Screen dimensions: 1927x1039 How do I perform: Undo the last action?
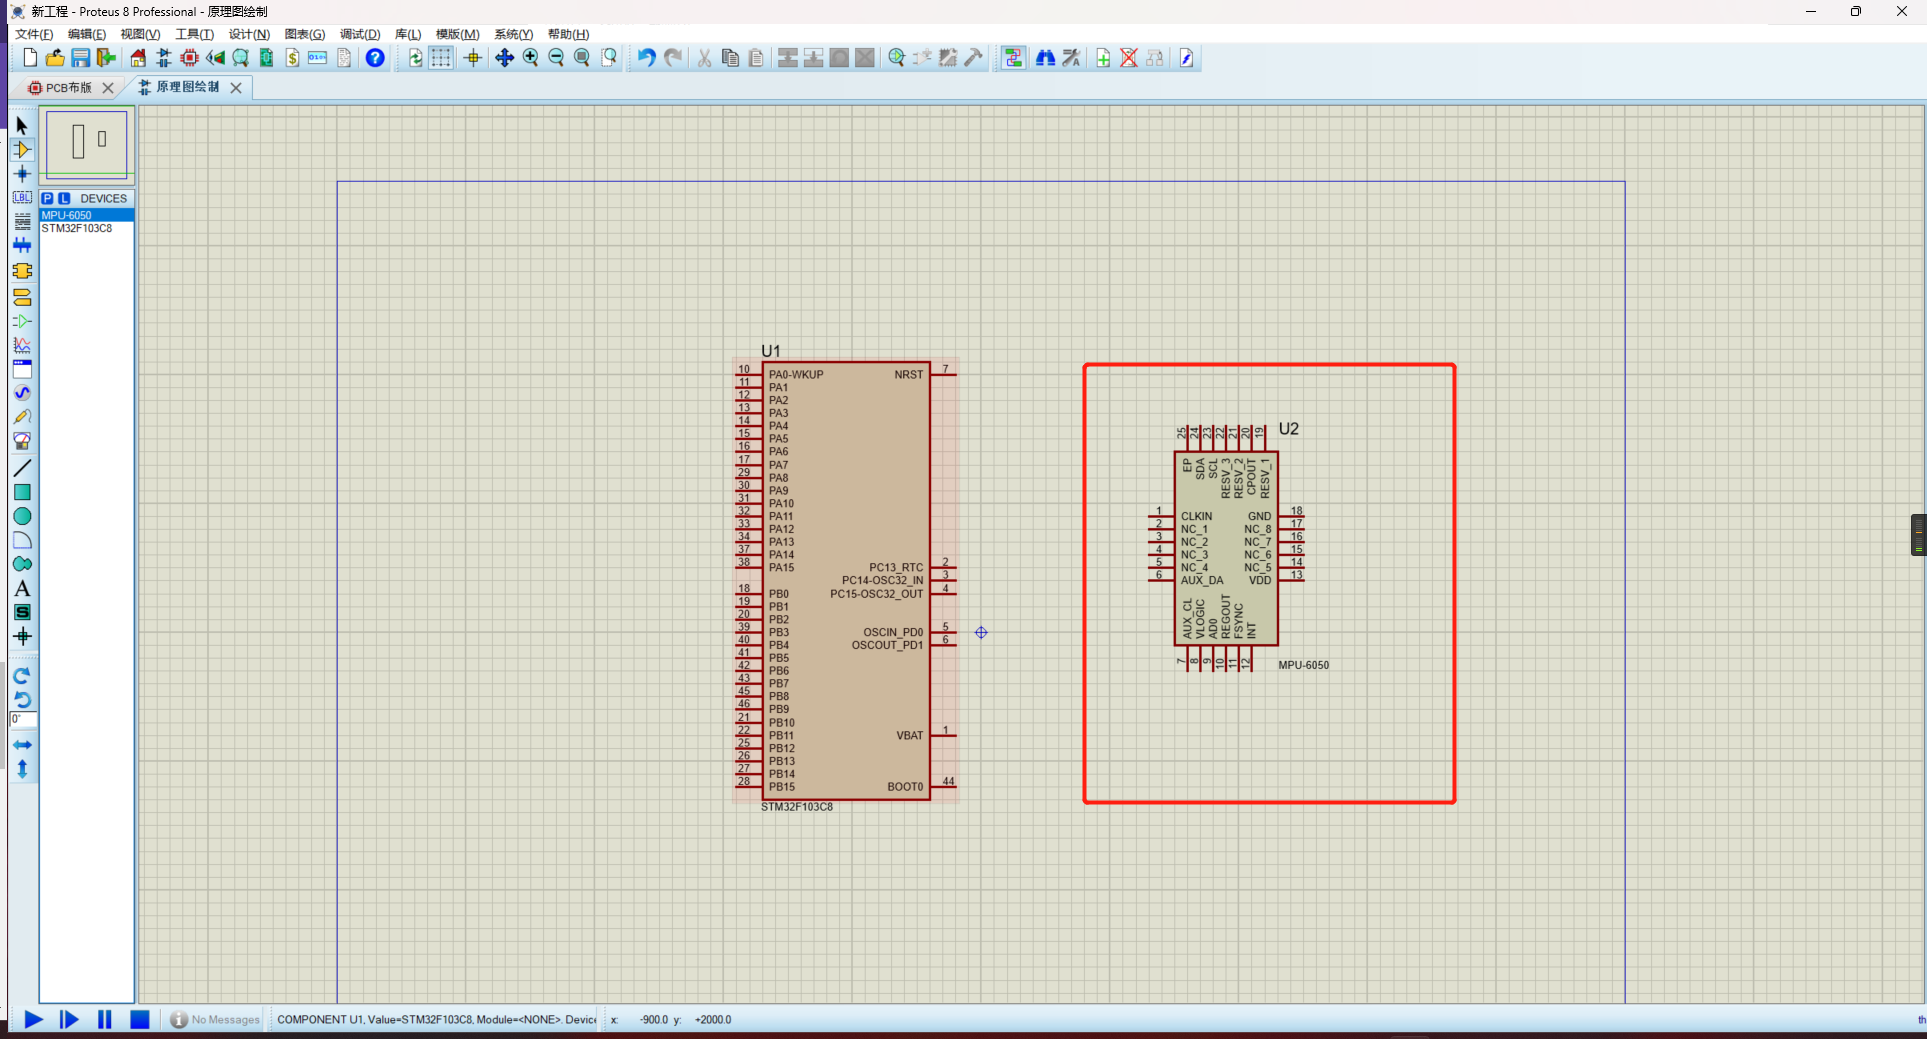tap(647, 58)
